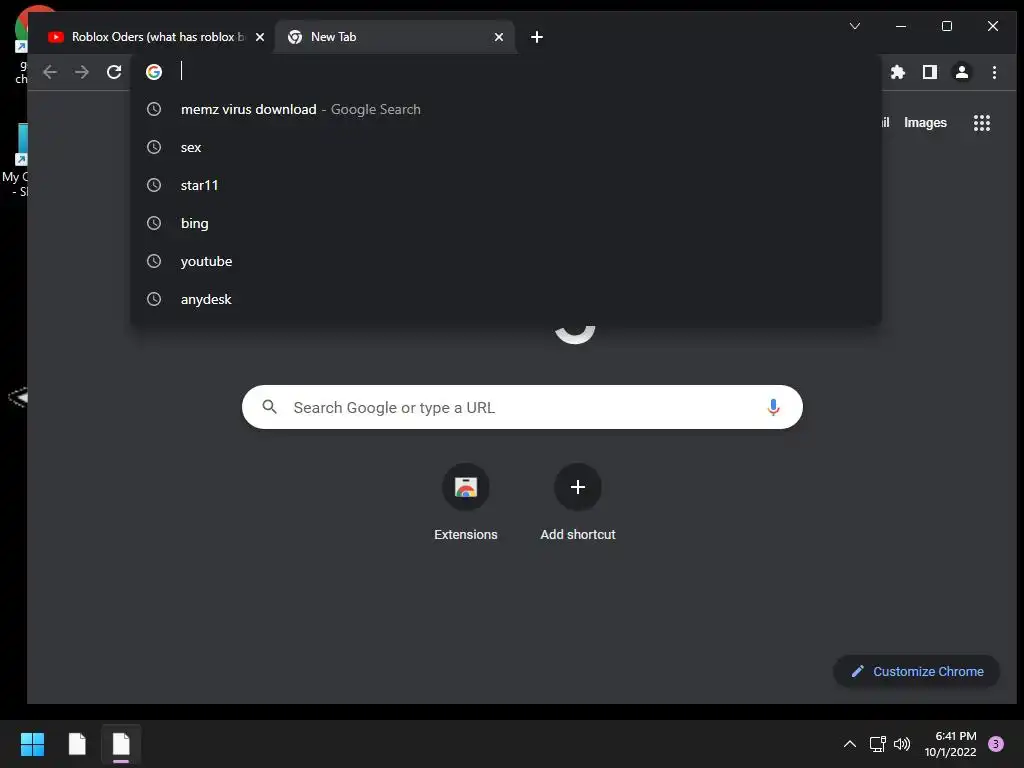Open the network status tray icon
The height and width of the screenshot is (768, 1024).
(x=877, y=744)
